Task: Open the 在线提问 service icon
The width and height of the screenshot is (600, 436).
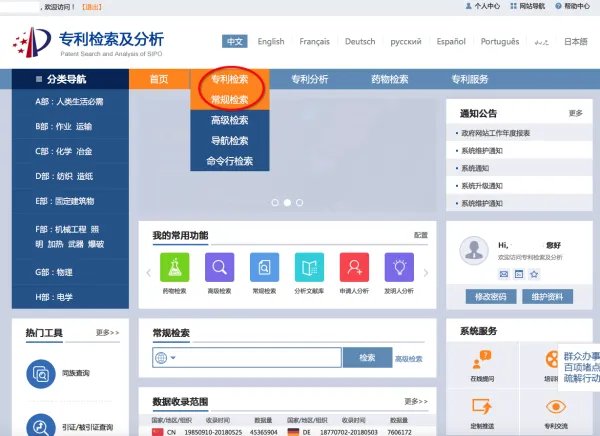Action: (x=482, y=360)
